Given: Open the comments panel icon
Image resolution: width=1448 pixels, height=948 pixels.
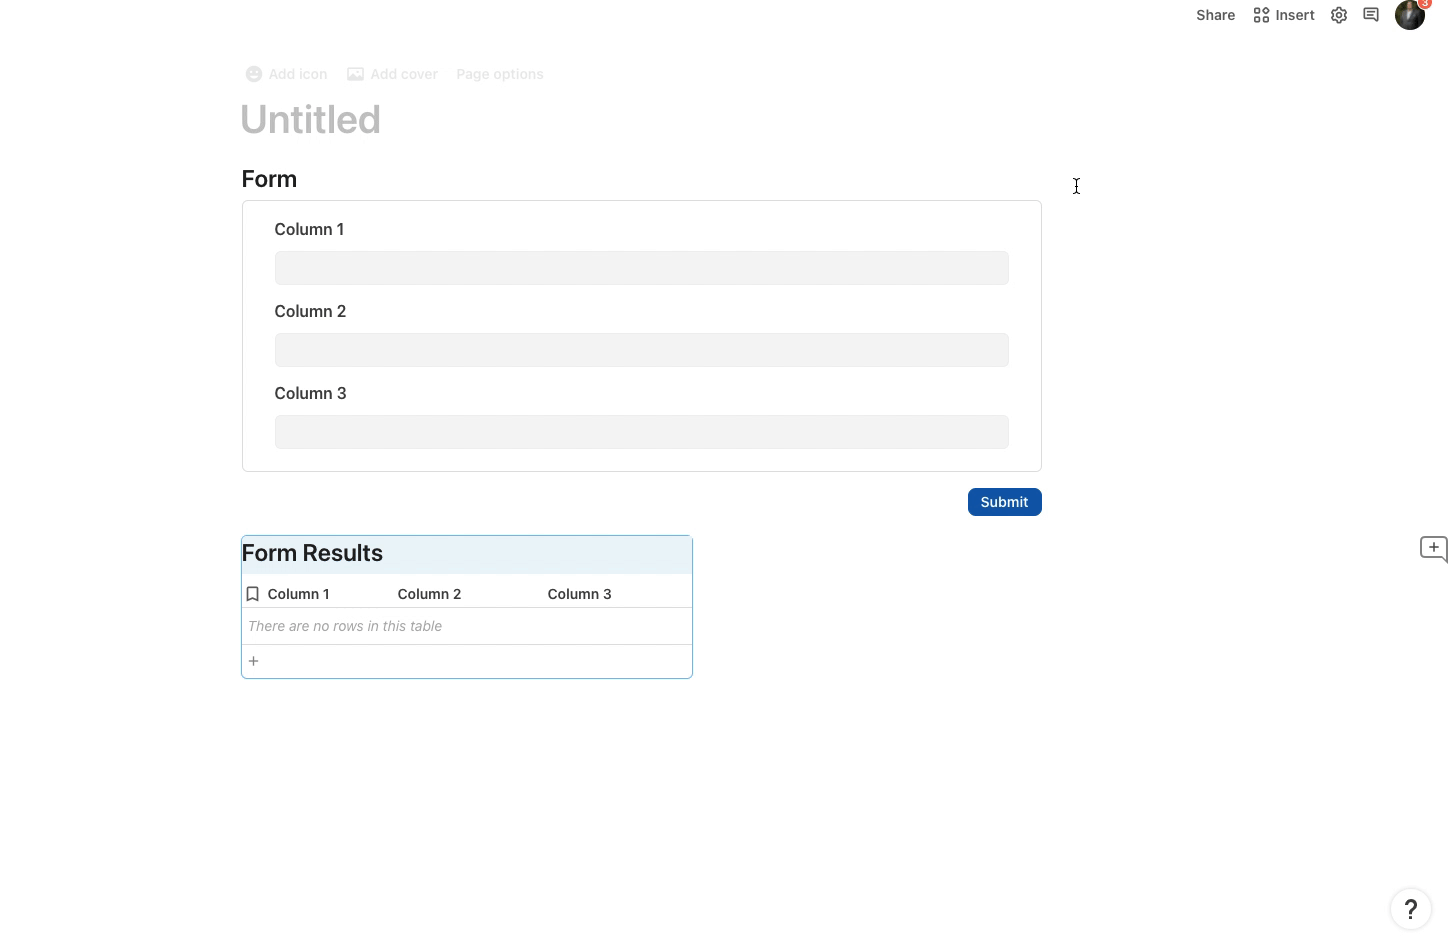Looking at the screenshot, I should 1371,15.
